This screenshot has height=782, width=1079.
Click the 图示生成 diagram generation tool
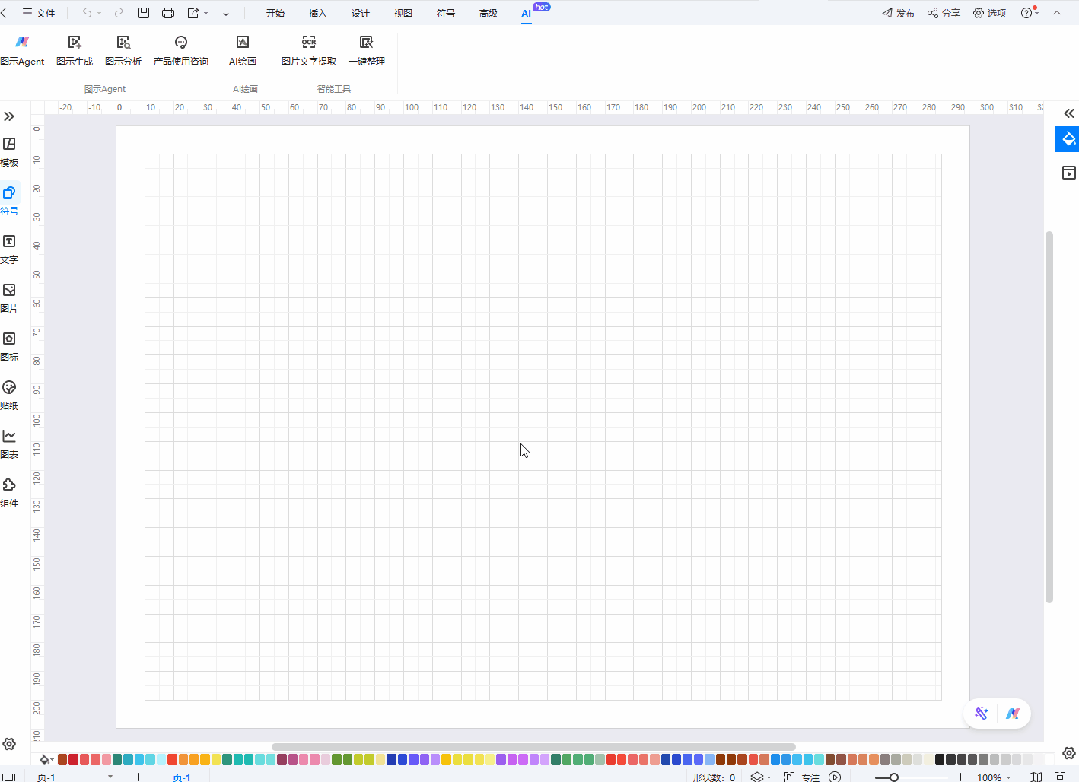coord(74,51)
